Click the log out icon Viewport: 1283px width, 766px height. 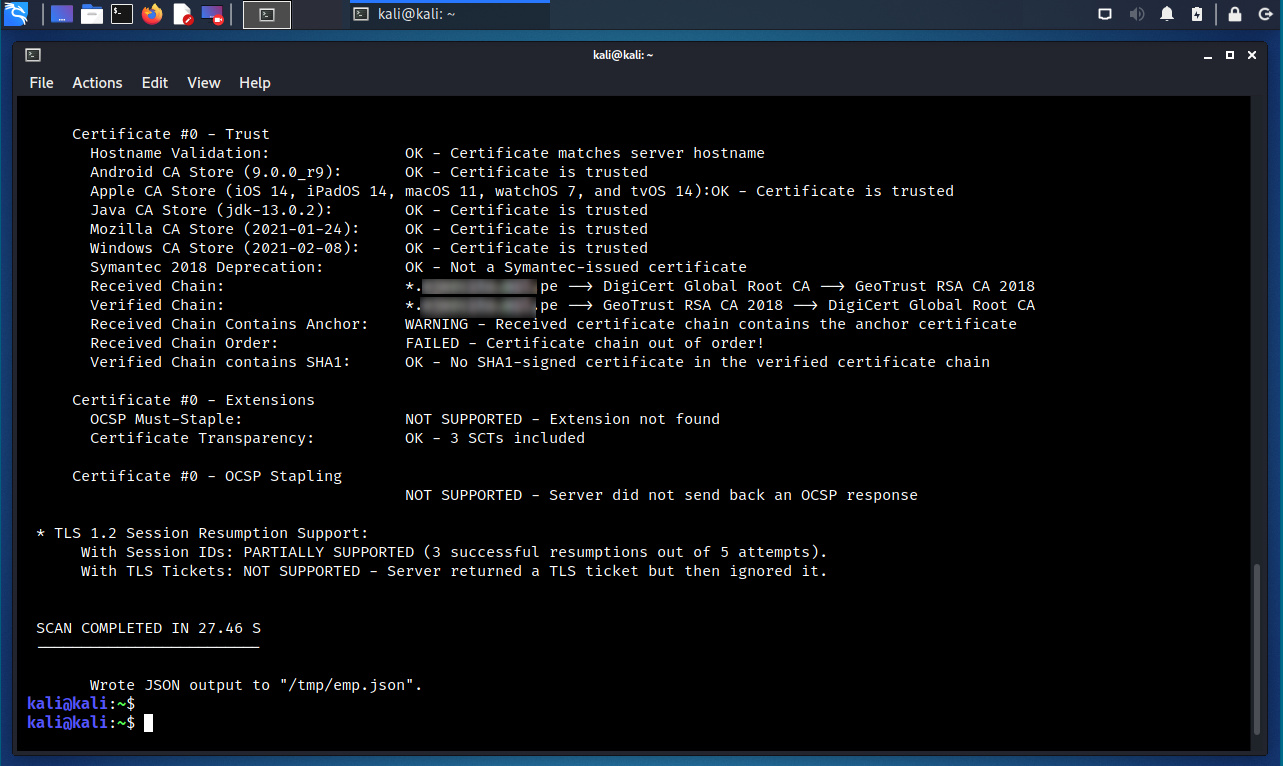[1265, 14]
